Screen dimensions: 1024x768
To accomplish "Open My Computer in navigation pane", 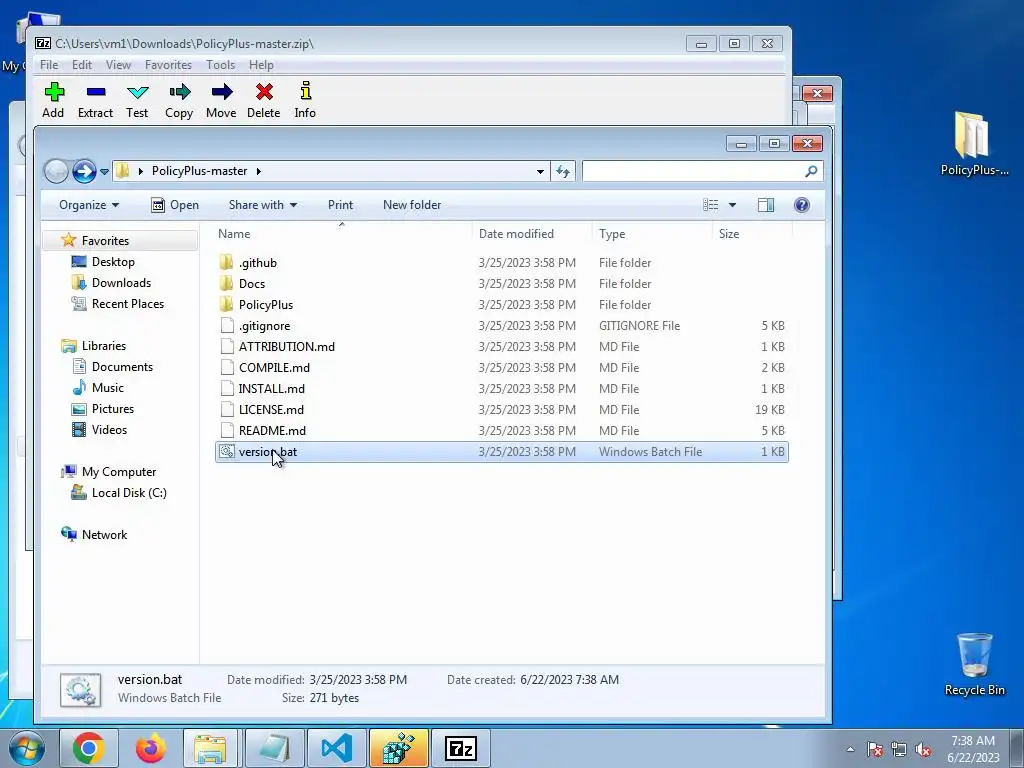I will click(x=119, y=472).
